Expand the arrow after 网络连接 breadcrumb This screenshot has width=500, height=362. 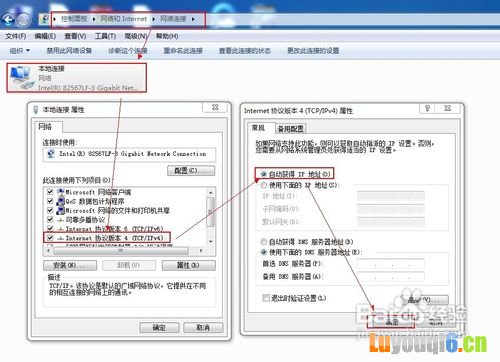[193, 19]
